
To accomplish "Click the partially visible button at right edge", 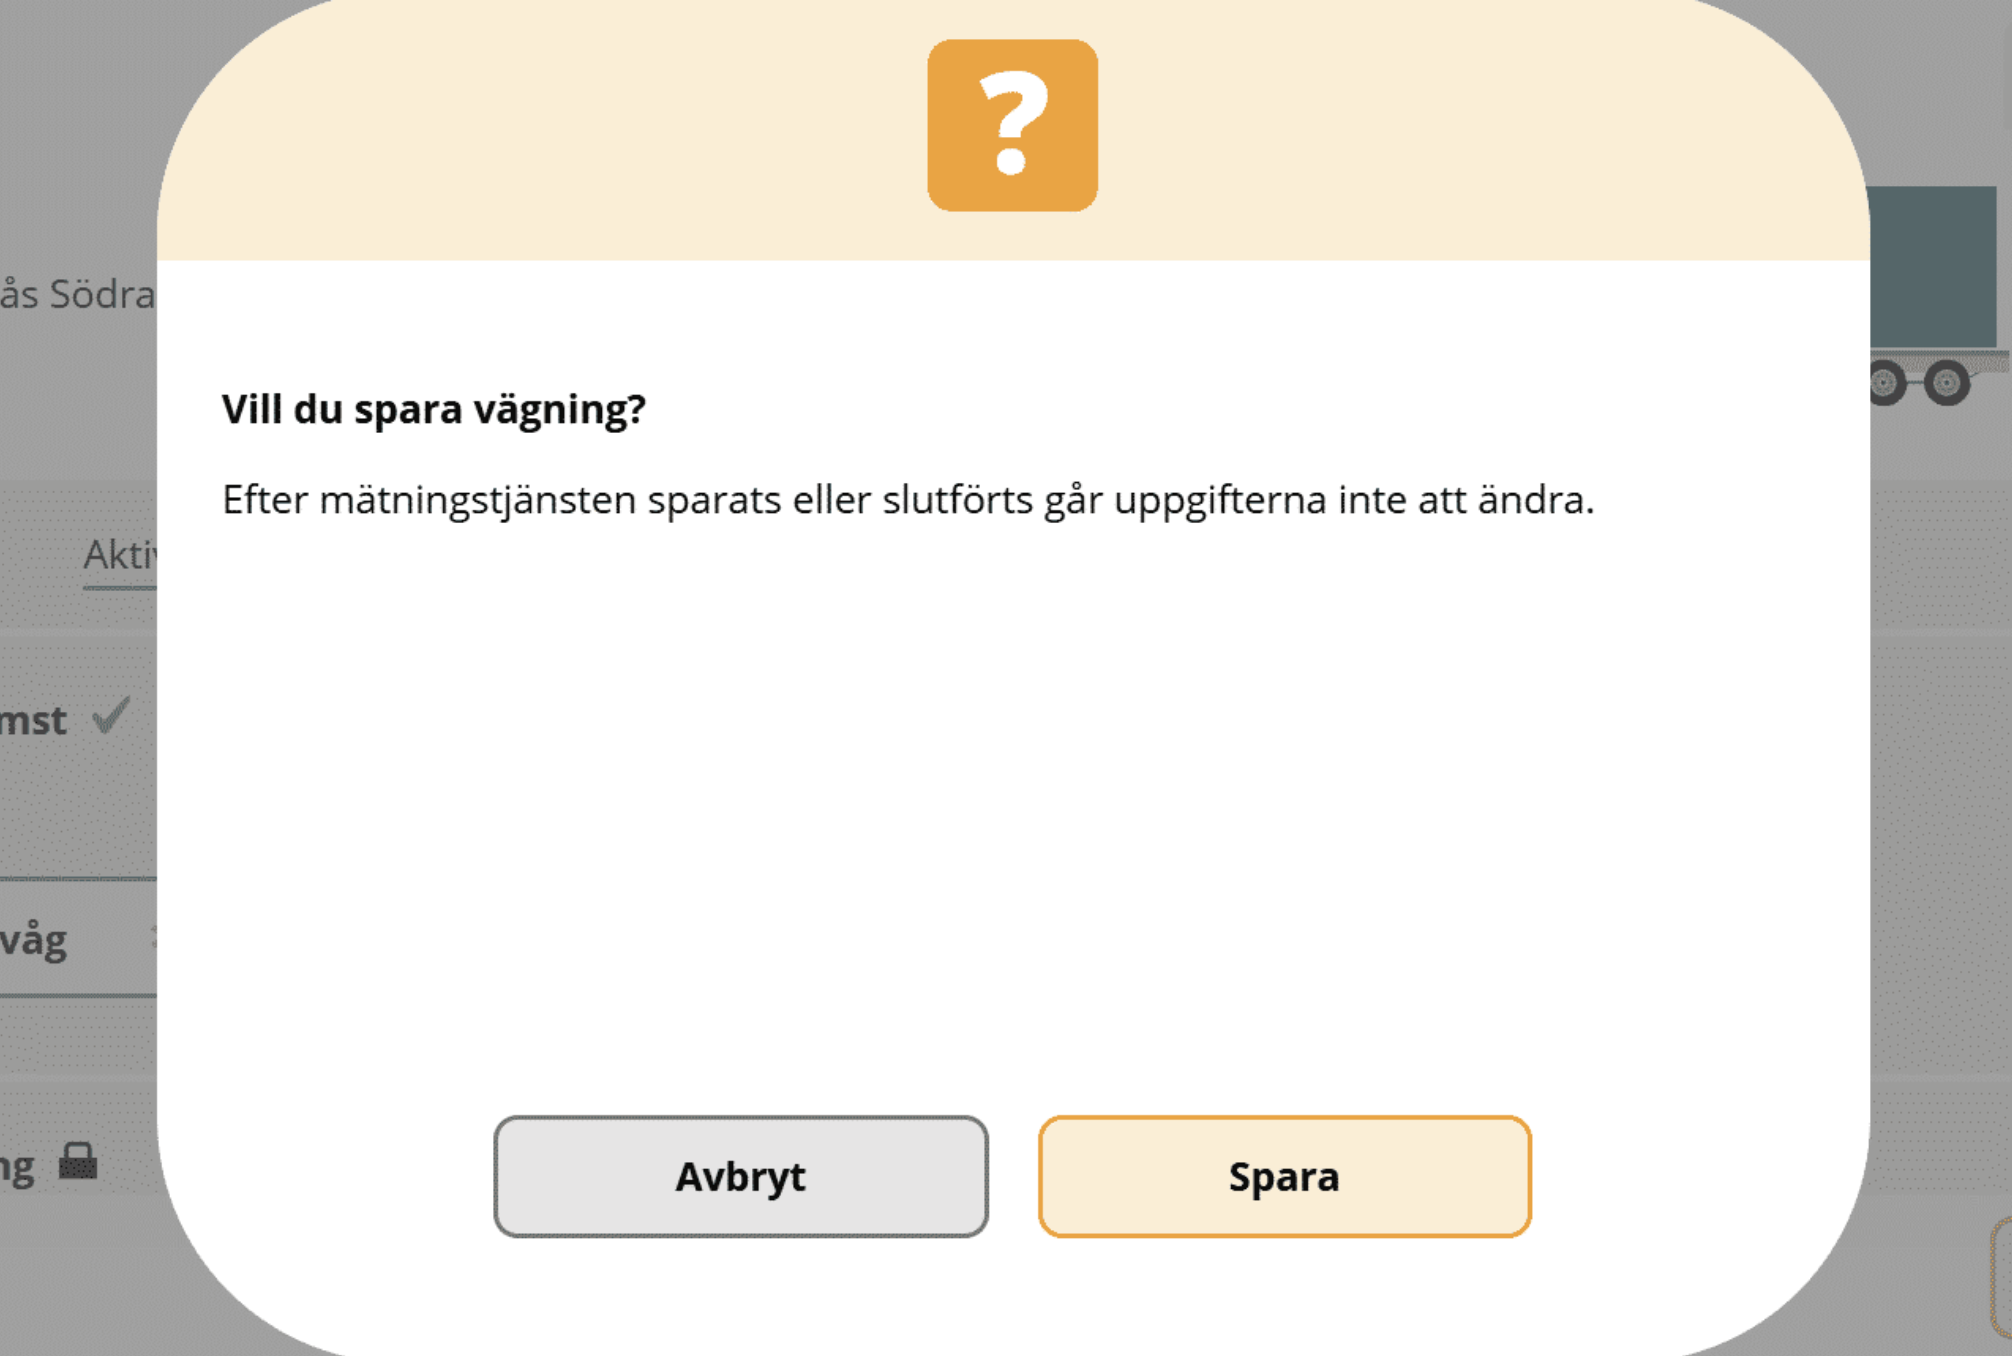I will click(x=2001, y=1277).
